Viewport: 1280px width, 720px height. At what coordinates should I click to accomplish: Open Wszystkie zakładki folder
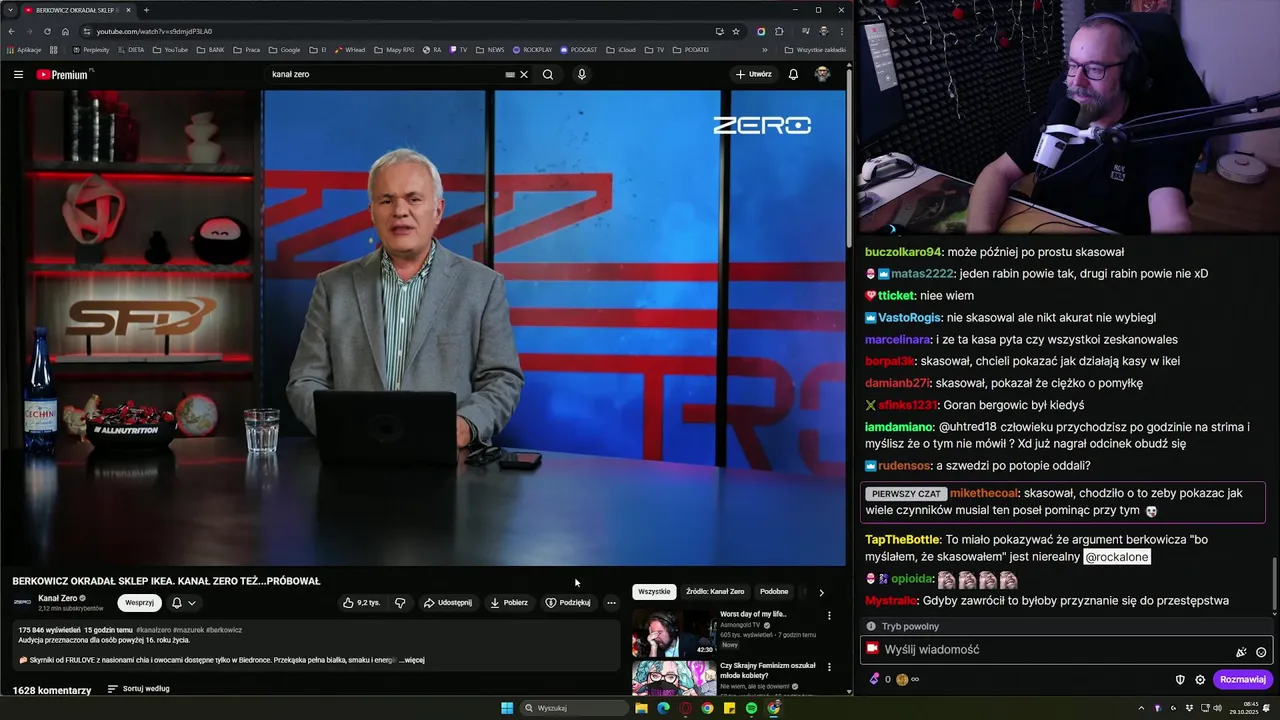[815, 49]
